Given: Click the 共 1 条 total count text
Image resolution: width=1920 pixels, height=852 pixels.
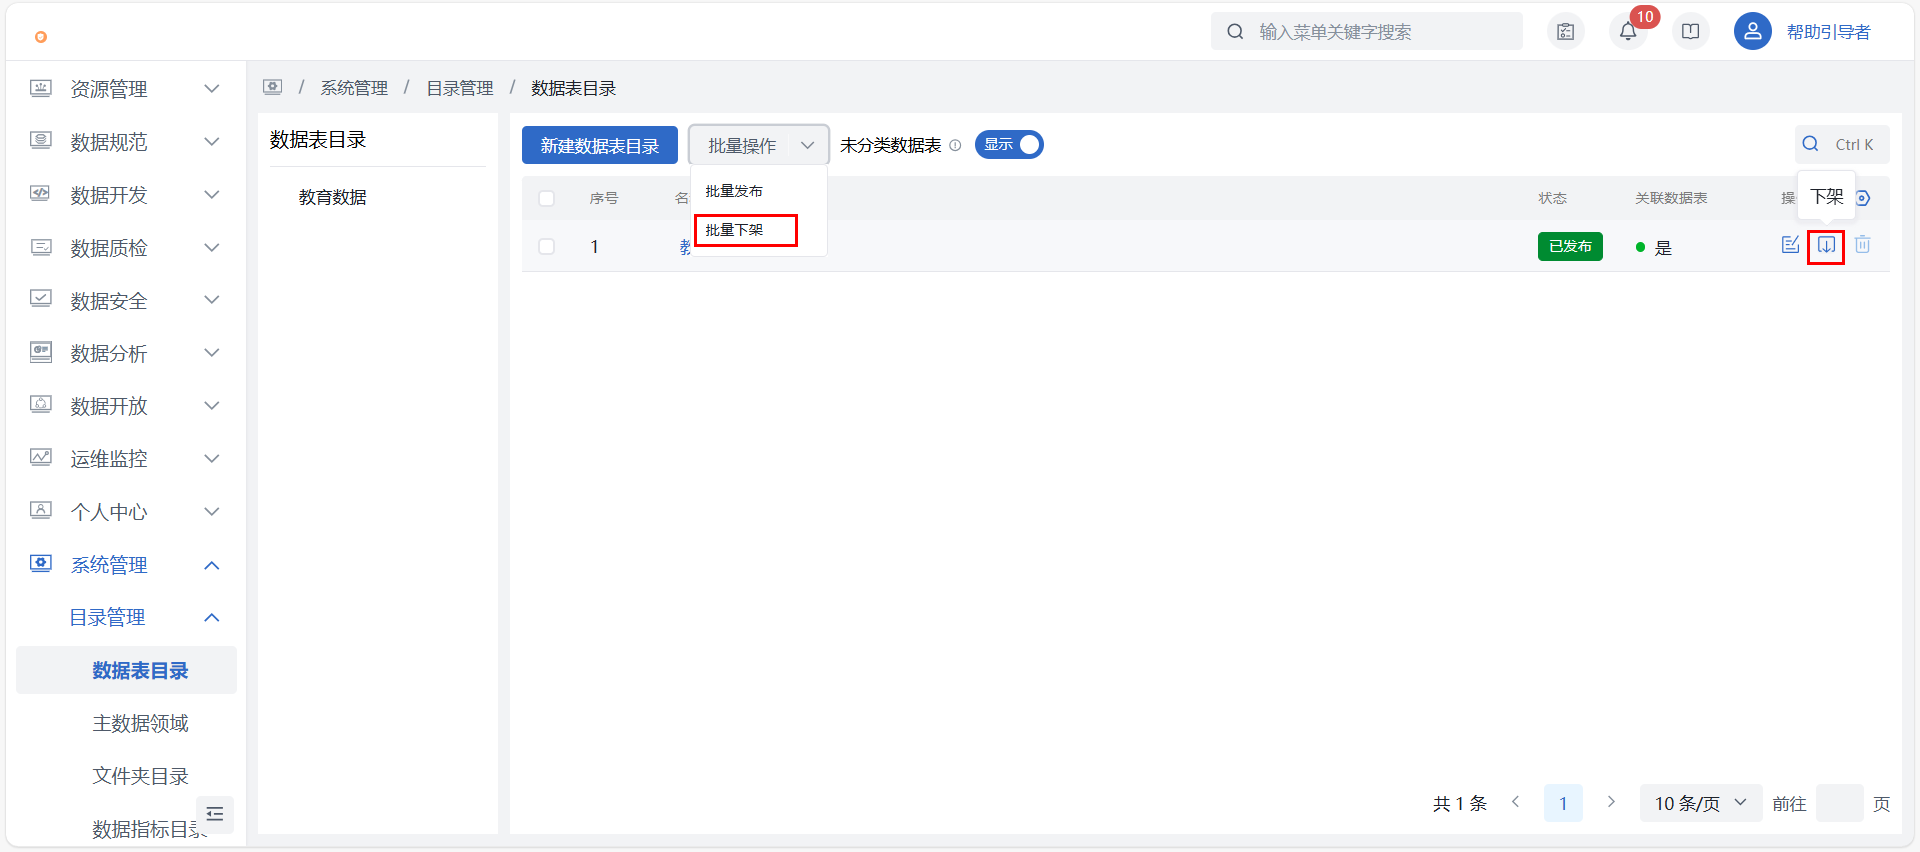Looking at the screenshot, I should click(1460, 803).
